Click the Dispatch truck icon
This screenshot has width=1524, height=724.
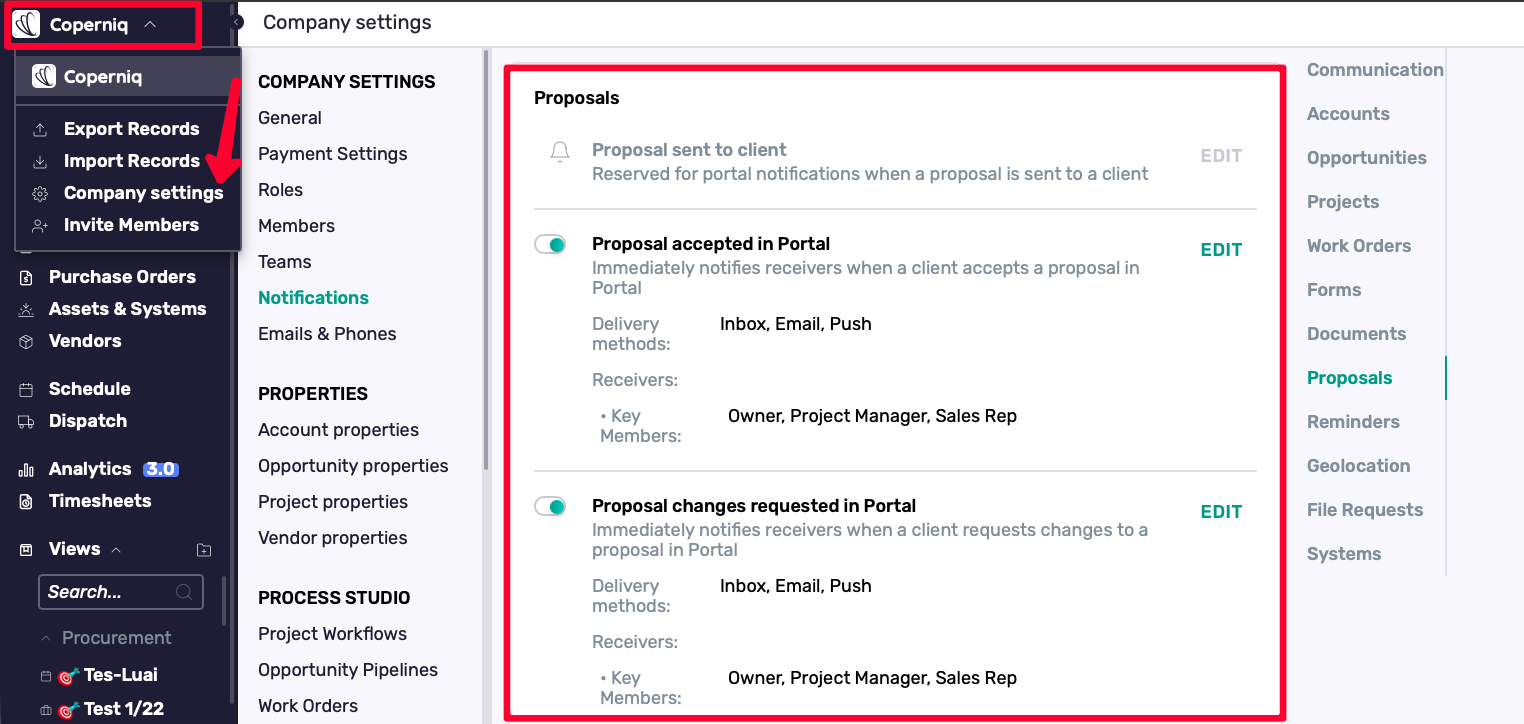pyautogui.click(x=27, y=422)
